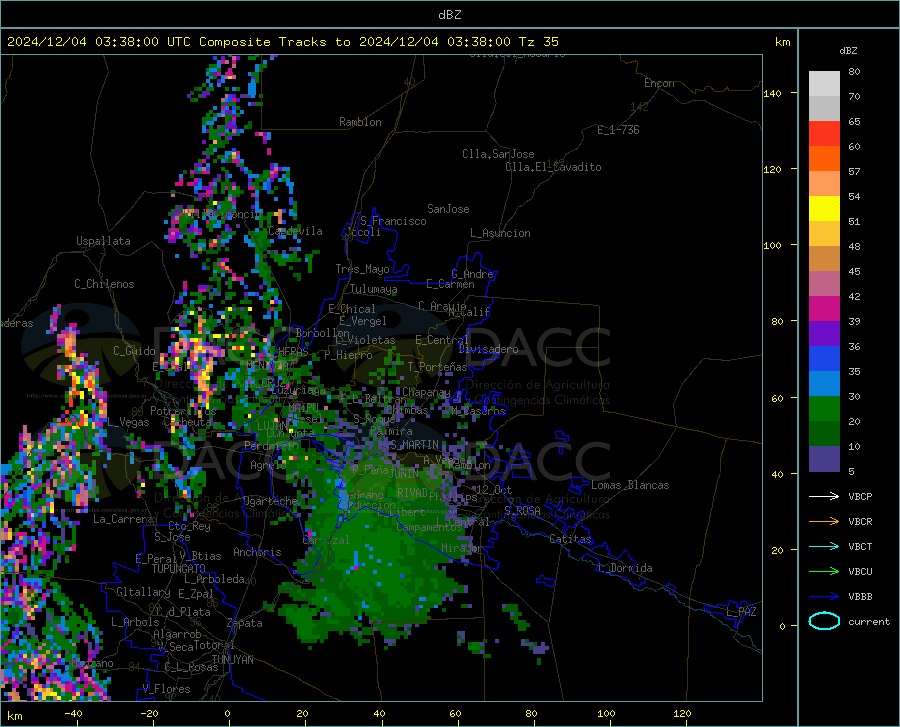900x727 pixels.
Task: Click the E_1-736 map label
Action: [618, 130]
